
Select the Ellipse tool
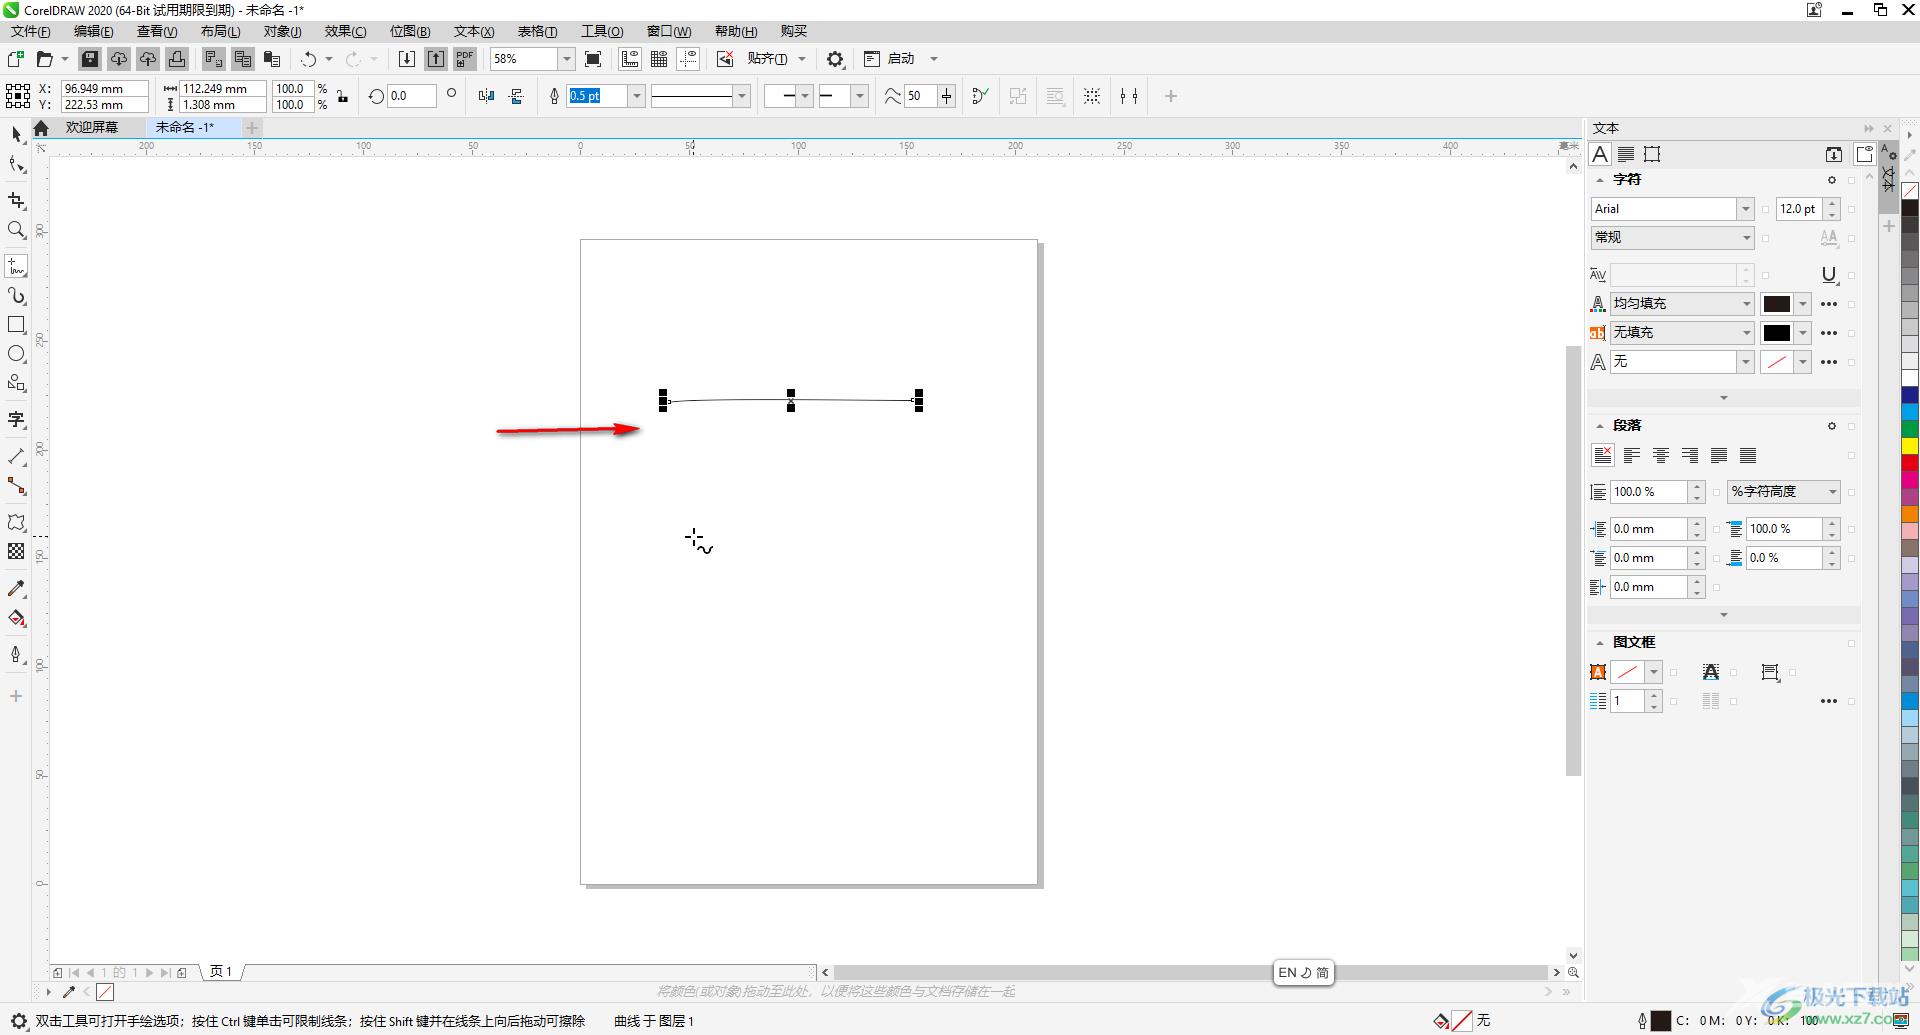(16, 354)
